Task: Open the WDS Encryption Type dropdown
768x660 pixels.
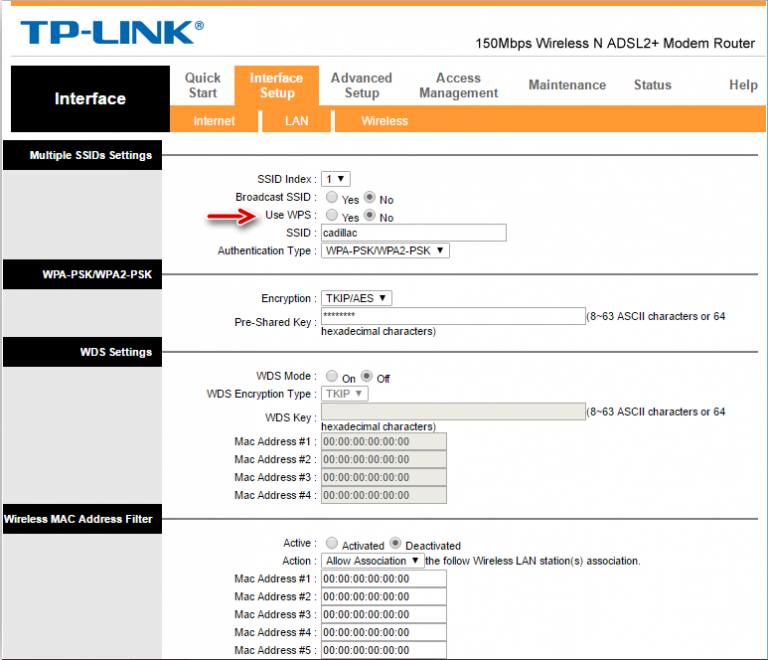Action: 345,394
